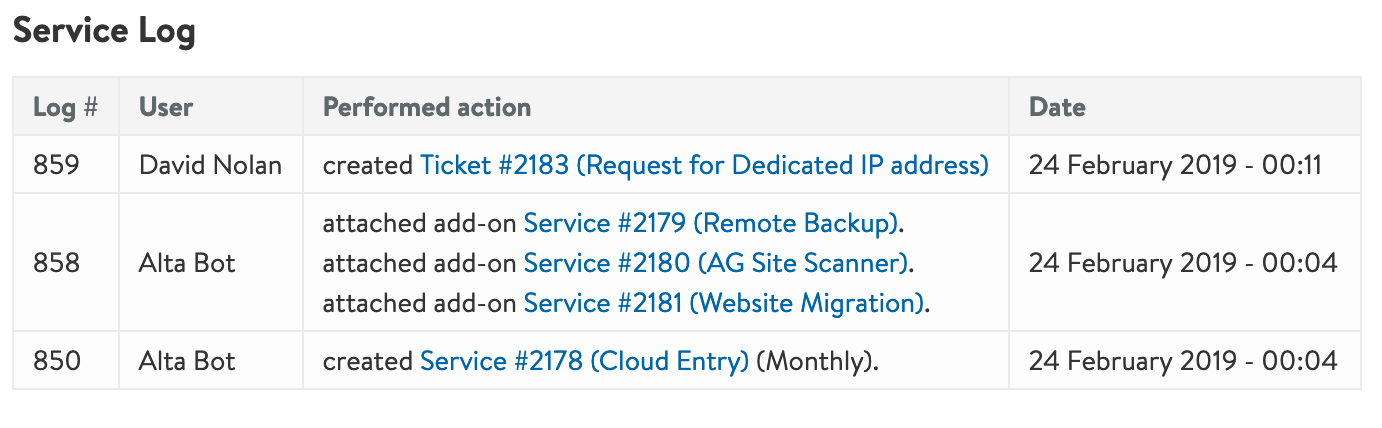Click the Log # column header
Screen dimensions: 1382x428
click(65, 107)
